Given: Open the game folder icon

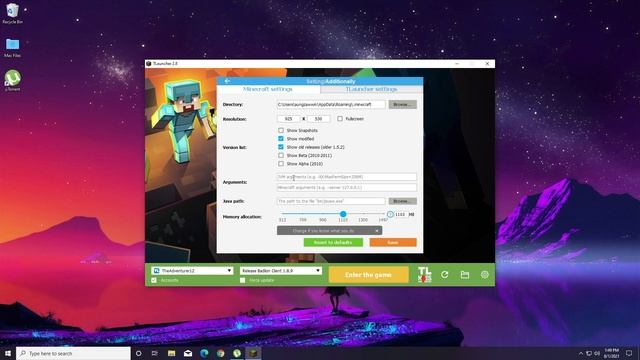Looking at the screenshot, I should click(x=464, y=275).
